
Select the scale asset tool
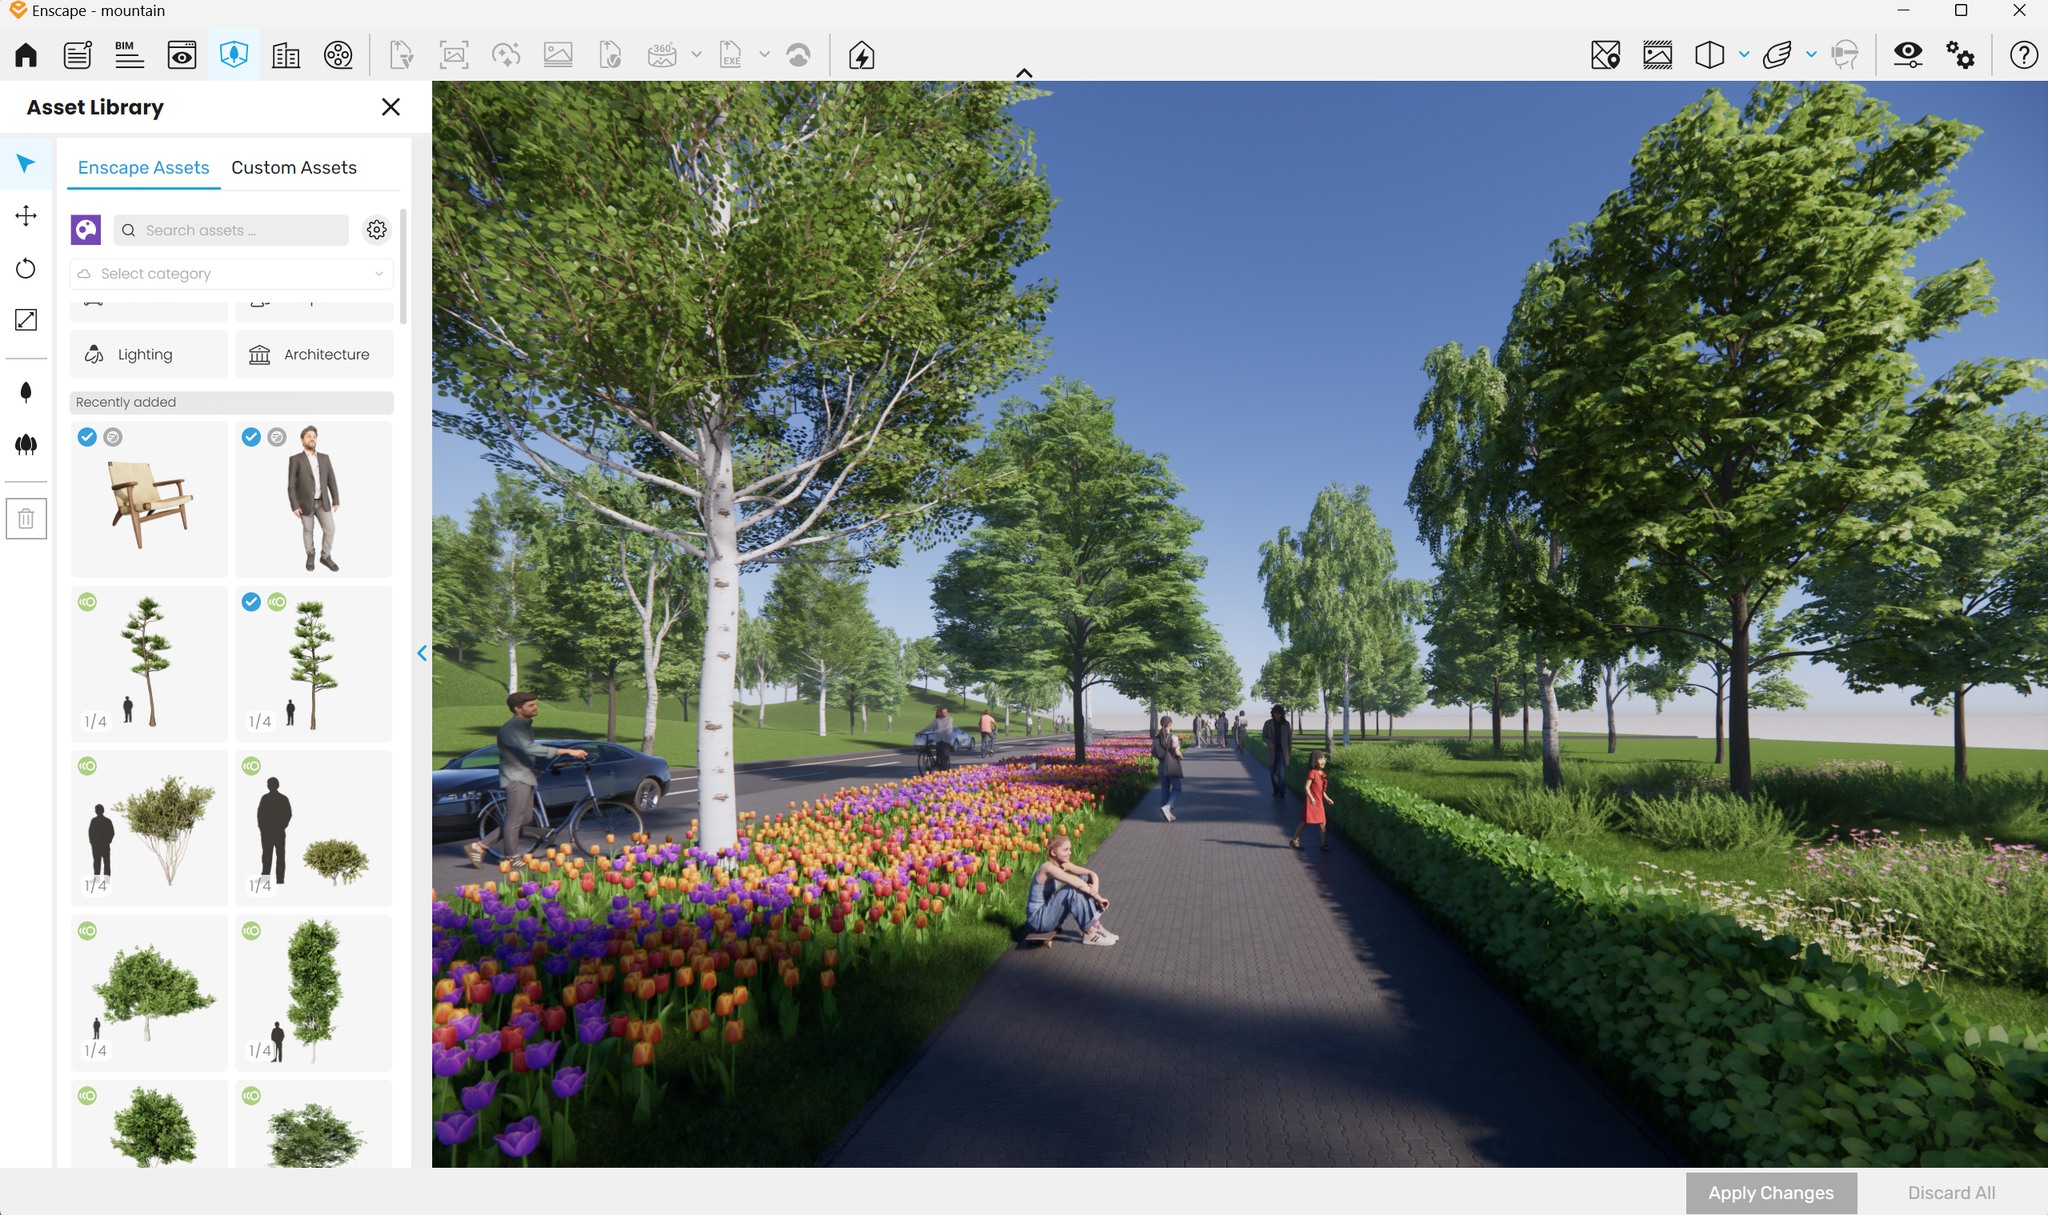click(x=26, y=320)
